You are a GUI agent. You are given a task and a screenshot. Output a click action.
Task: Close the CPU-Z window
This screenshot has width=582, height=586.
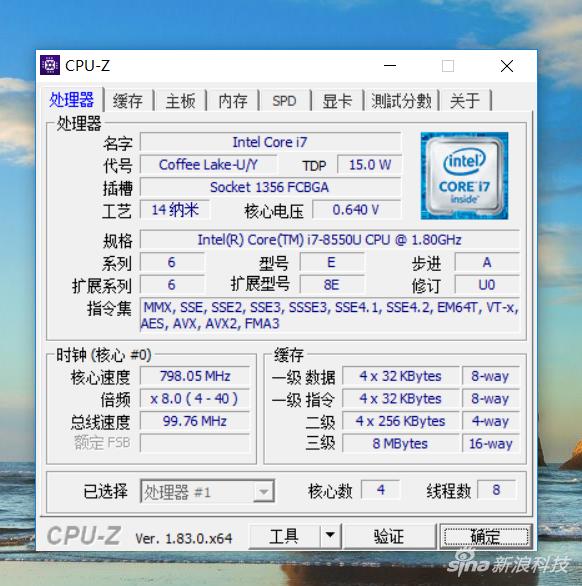click(x=507, y=66)
